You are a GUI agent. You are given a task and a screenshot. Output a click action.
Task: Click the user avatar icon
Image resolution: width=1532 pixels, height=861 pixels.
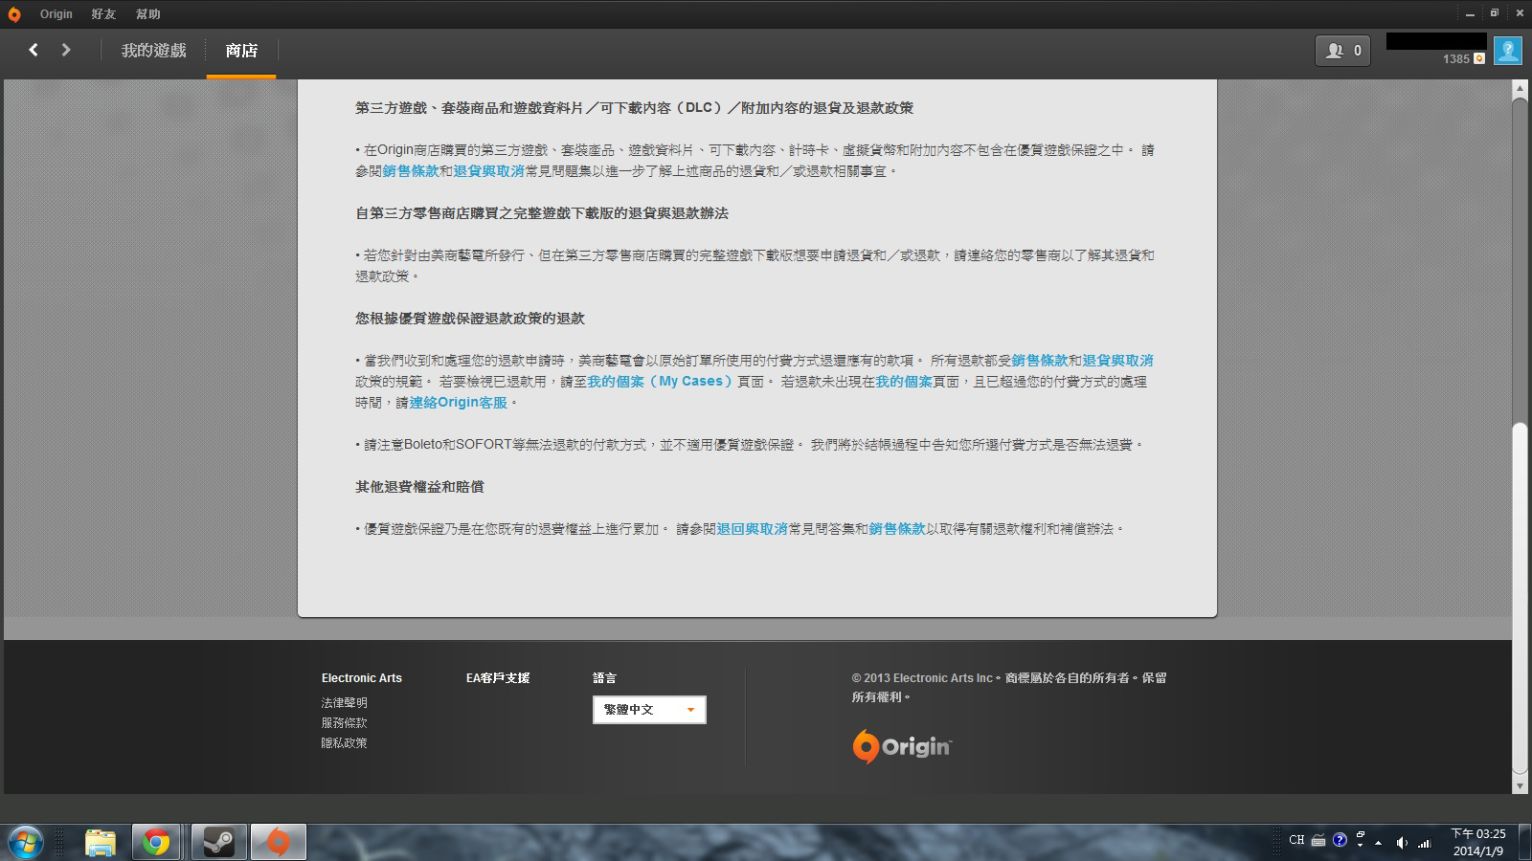point(1507,50)
